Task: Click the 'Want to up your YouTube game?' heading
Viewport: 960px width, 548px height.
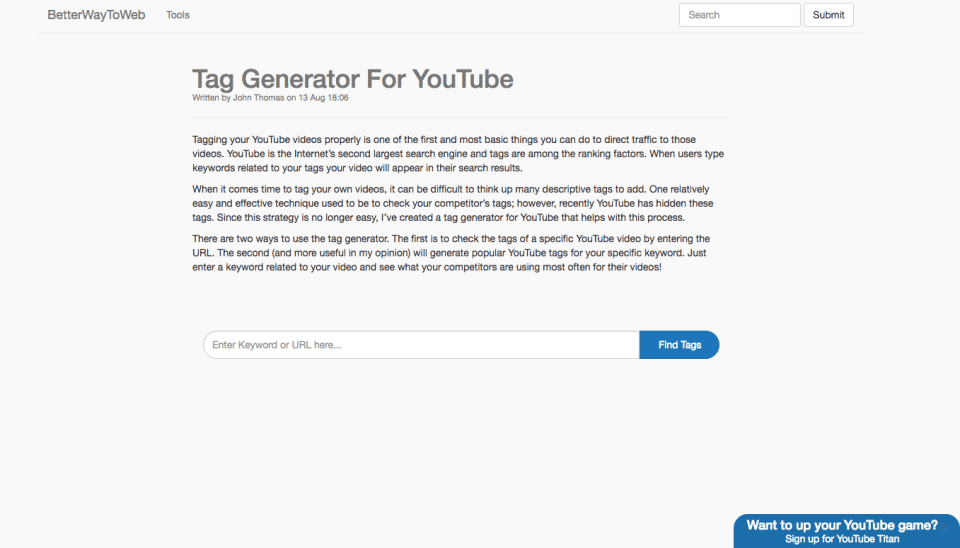Action: 842,525
